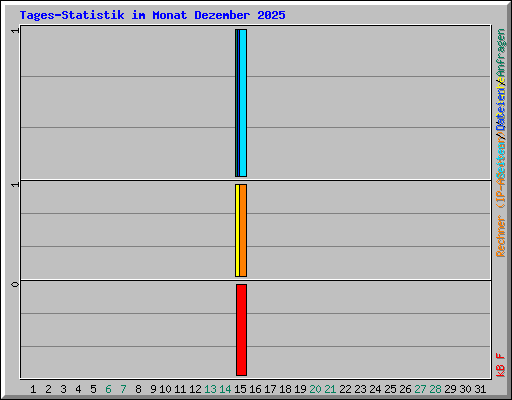Click the dark green bar on day 15
This screenshot has height=400, width=512.
[x=236, y=103]
